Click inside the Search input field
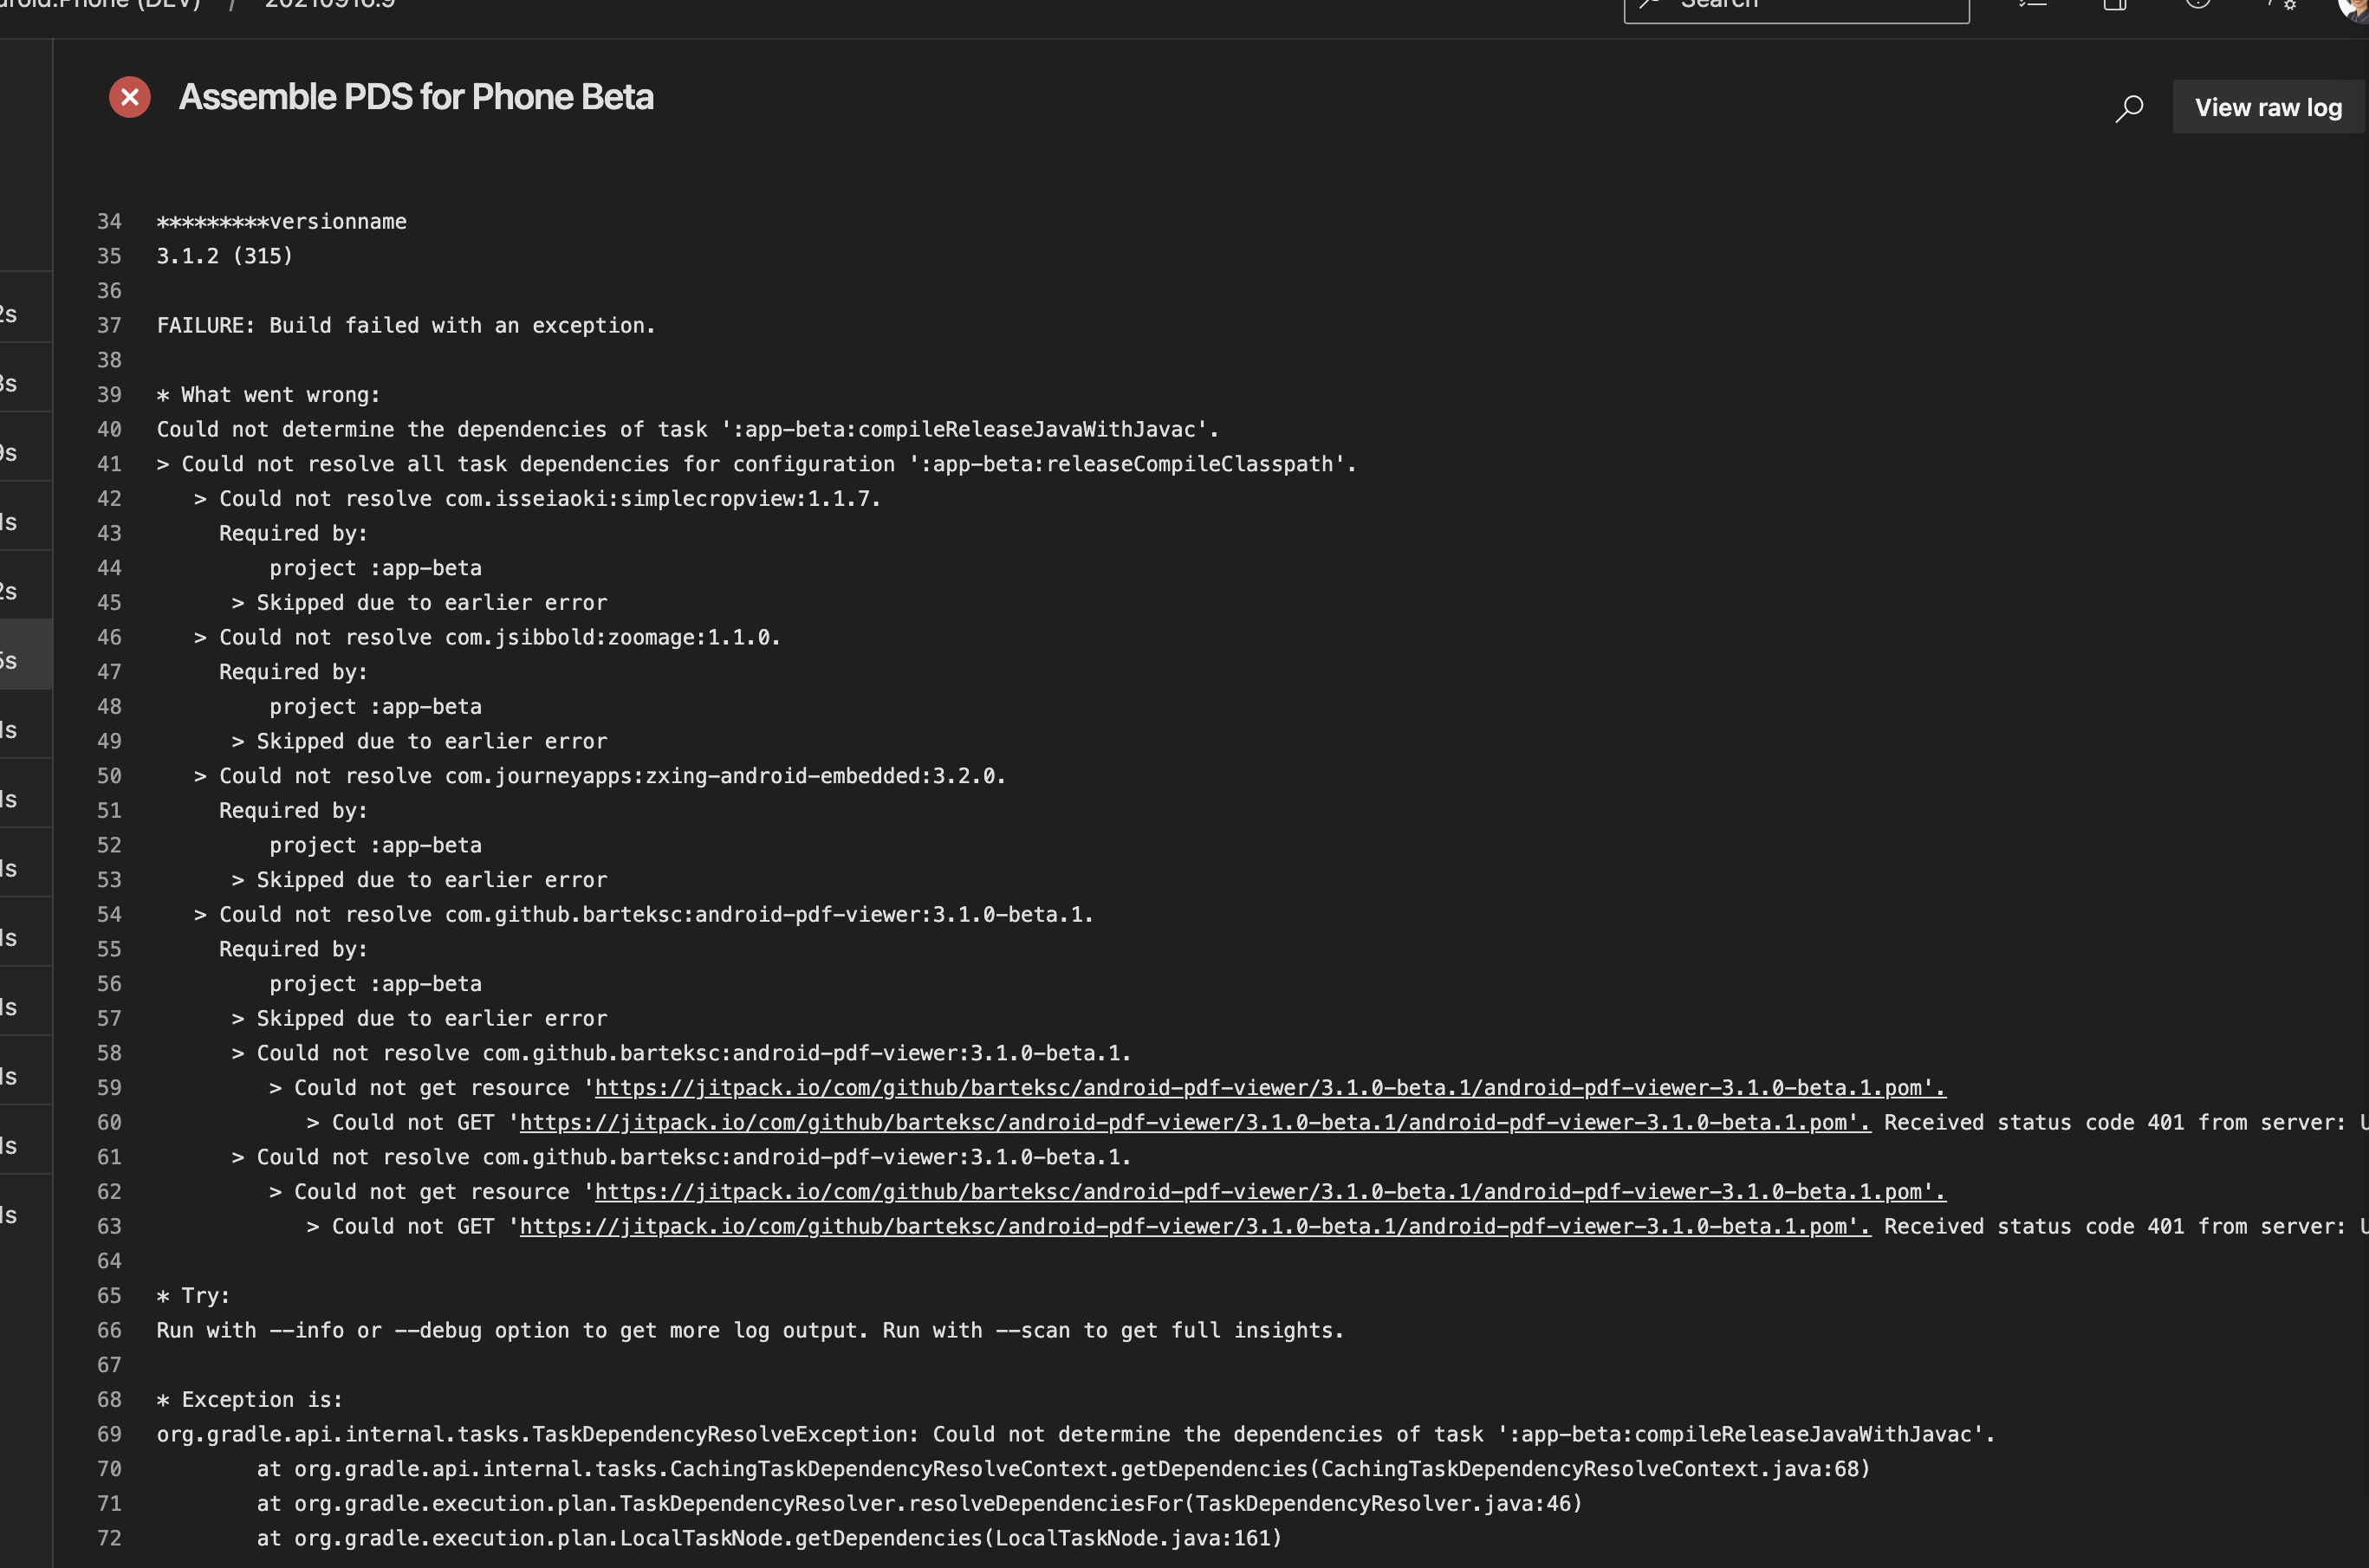The height and width of the screenshot is (1568, 2369). pyautogui.click(x=1800, y=6)
